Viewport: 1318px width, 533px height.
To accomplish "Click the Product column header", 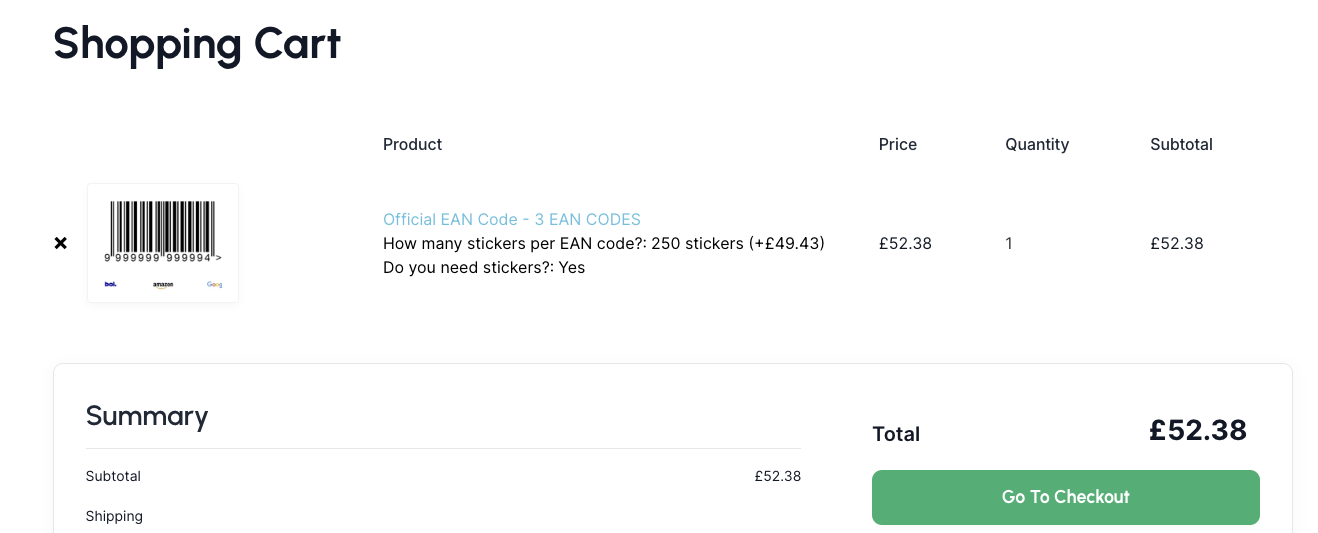I will pyautogui.click(x=412, y=144).
